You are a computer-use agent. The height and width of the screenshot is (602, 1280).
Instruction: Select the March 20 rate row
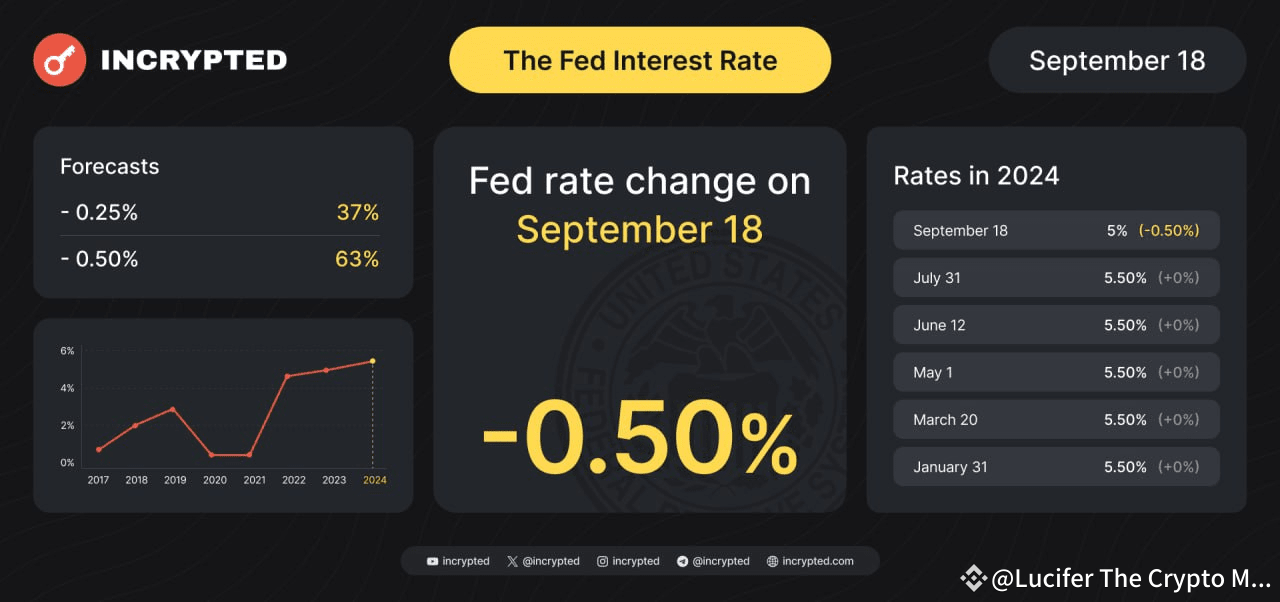[x=1056, y=420]
